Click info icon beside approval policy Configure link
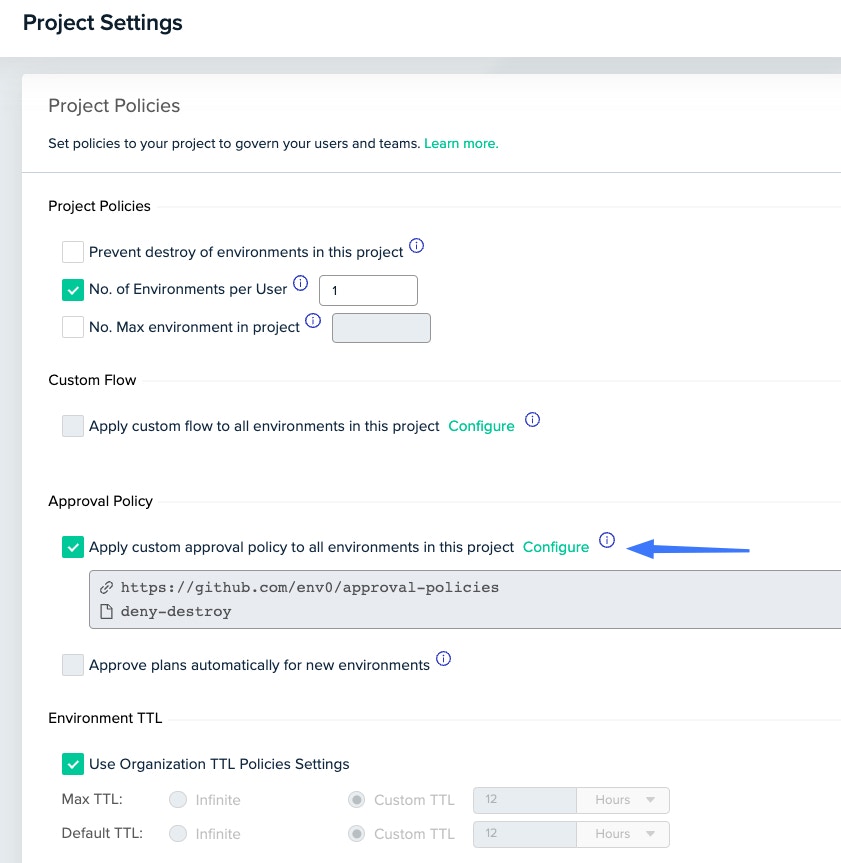 click(607, 540)
